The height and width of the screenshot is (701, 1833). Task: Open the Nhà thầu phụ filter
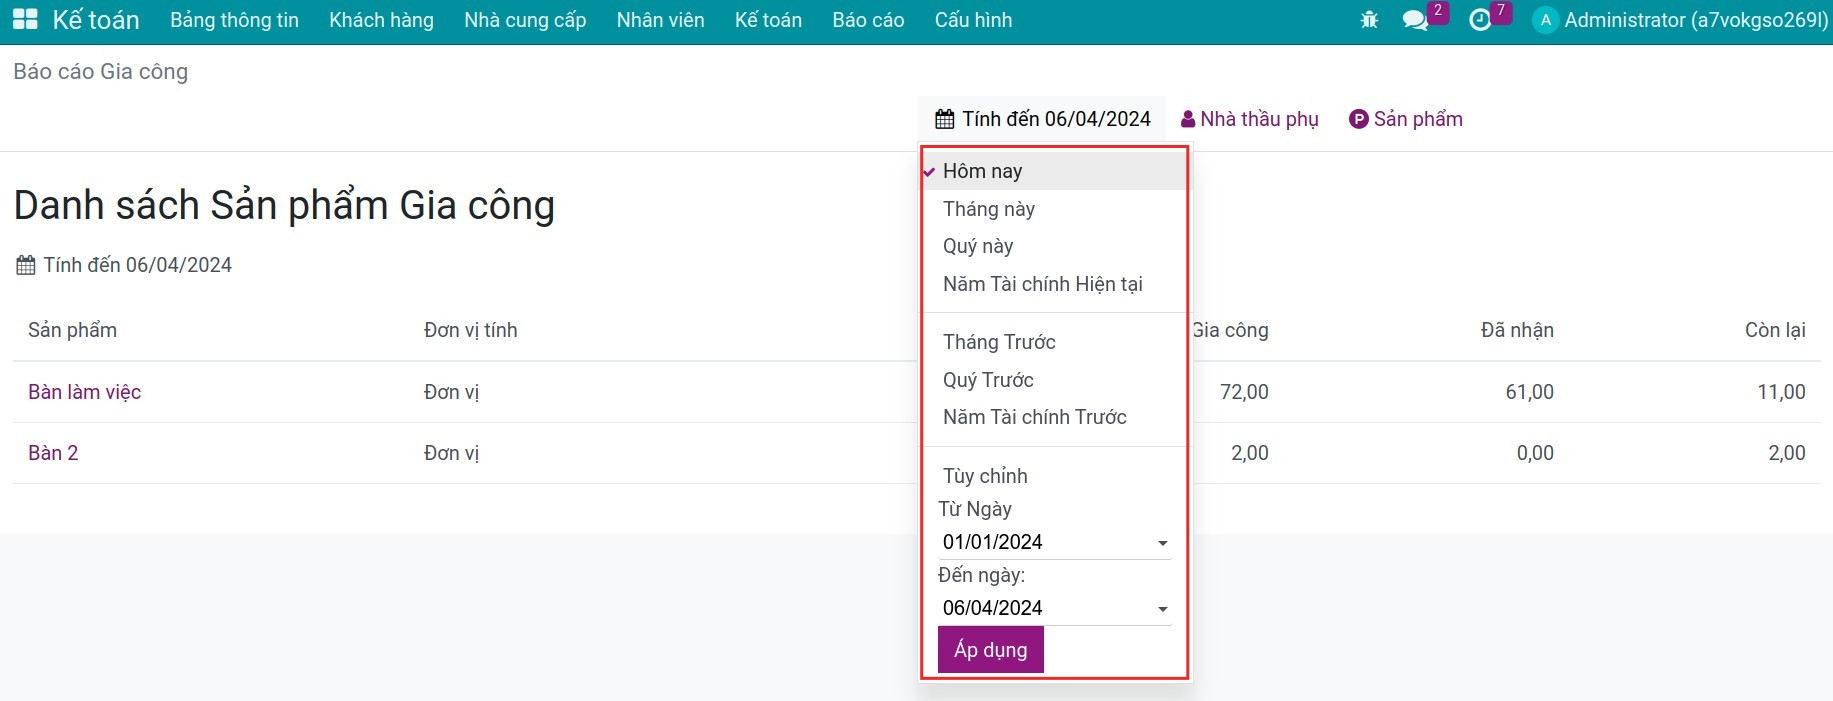click(x=1249, y=120)
